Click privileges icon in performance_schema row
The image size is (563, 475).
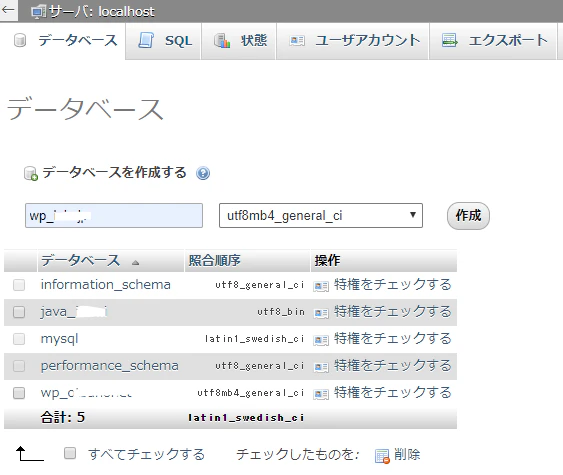point(321,367)
